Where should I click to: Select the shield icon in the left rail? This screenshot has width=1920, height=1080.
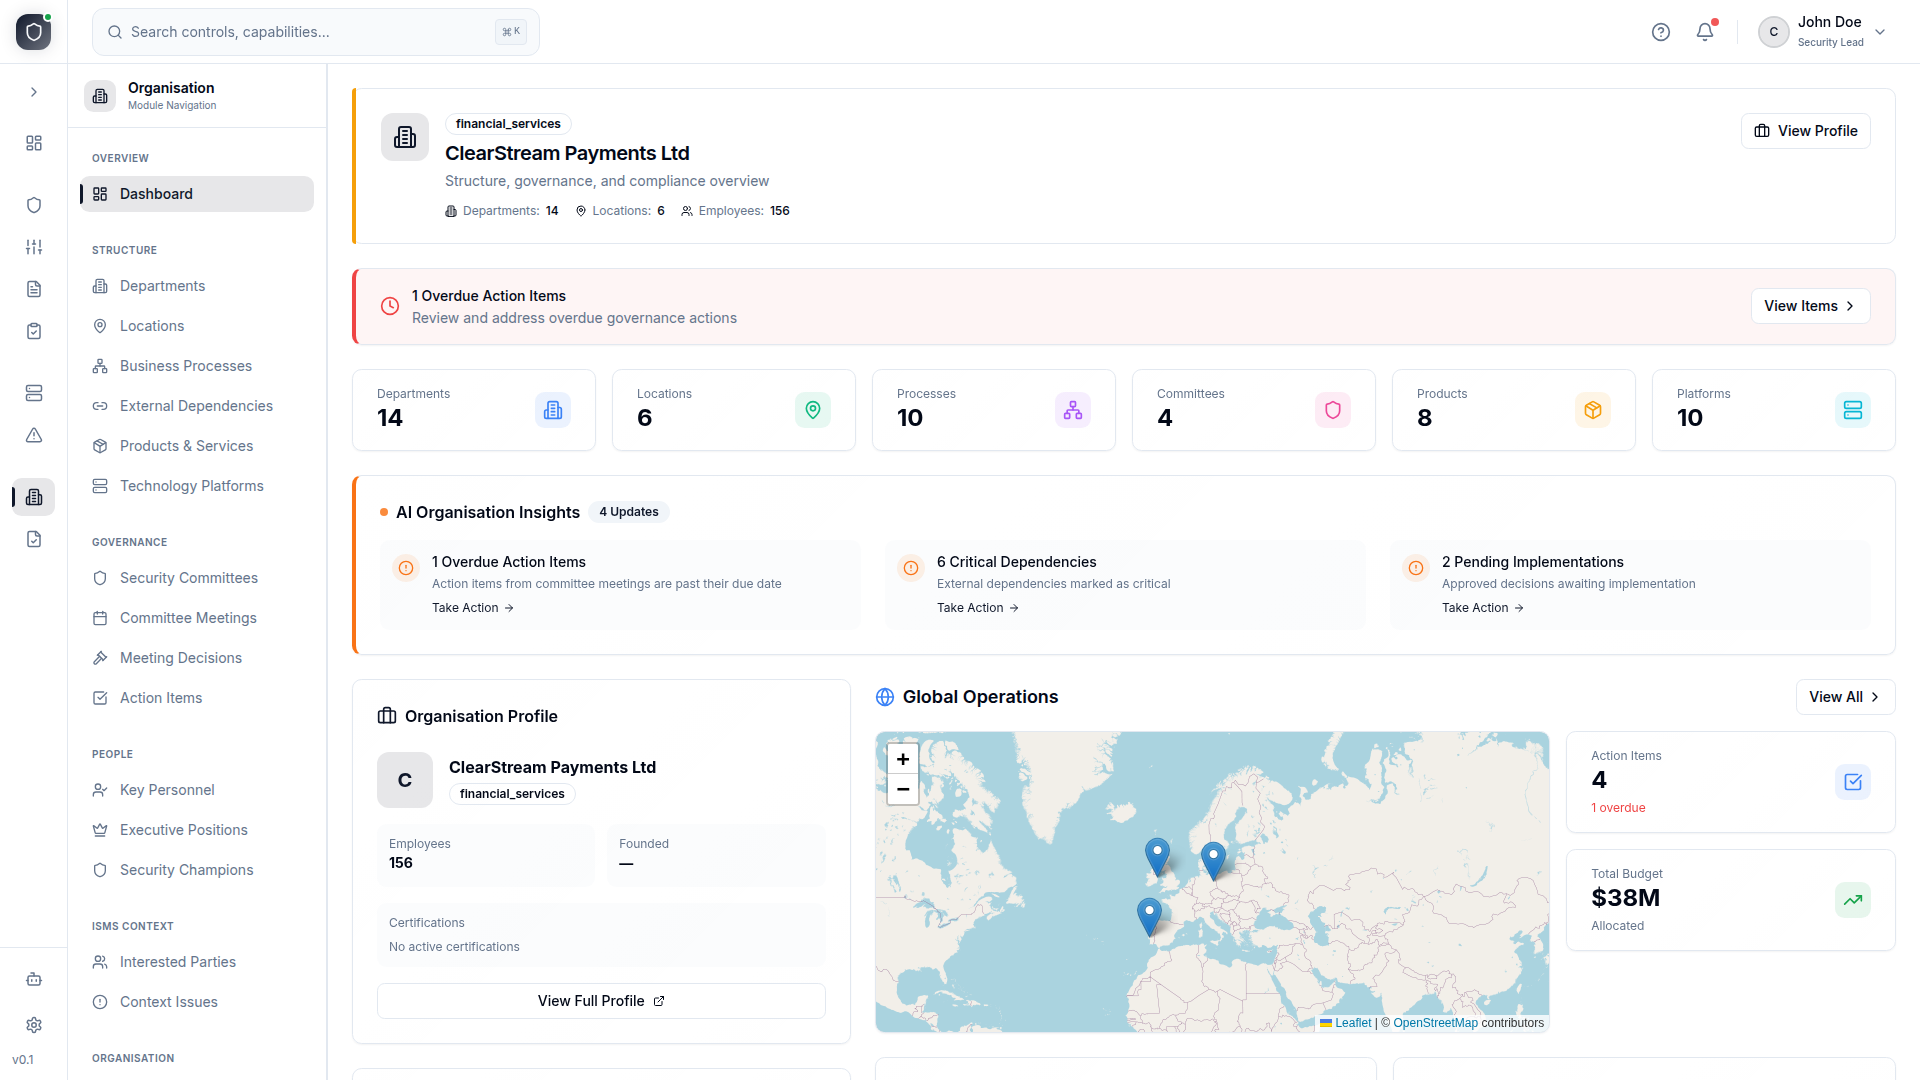point(33,204)
